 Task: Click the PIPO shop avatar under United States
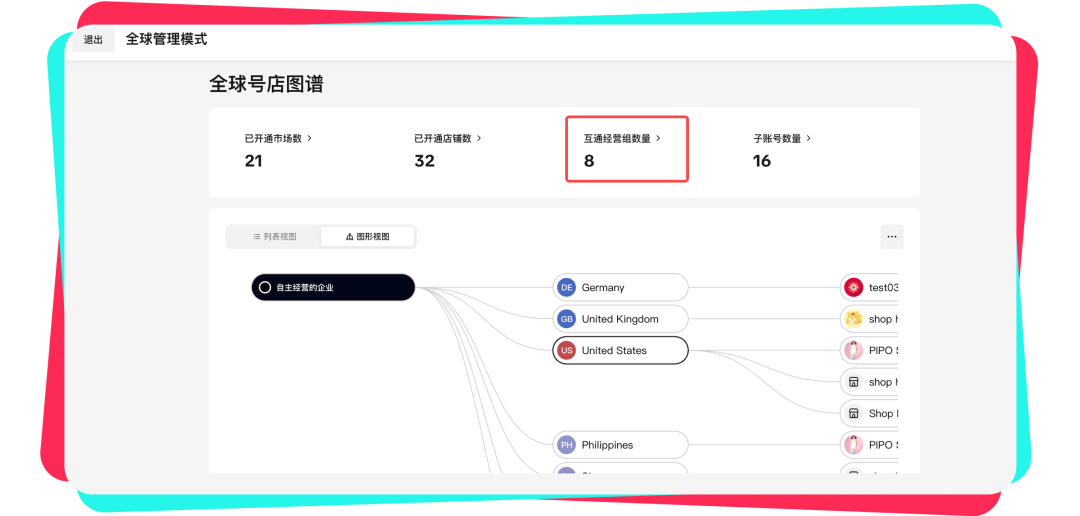point(854,351)
